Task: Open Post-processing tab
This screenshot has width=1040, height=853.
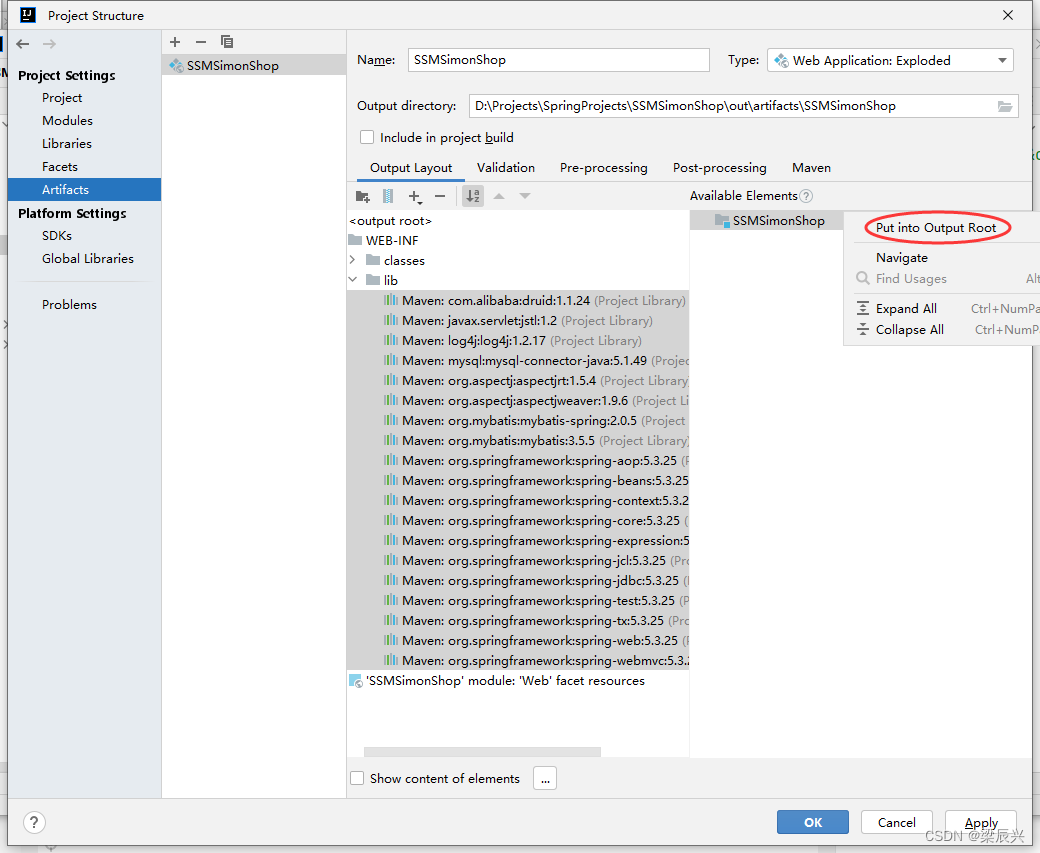Action: (720, 168)
